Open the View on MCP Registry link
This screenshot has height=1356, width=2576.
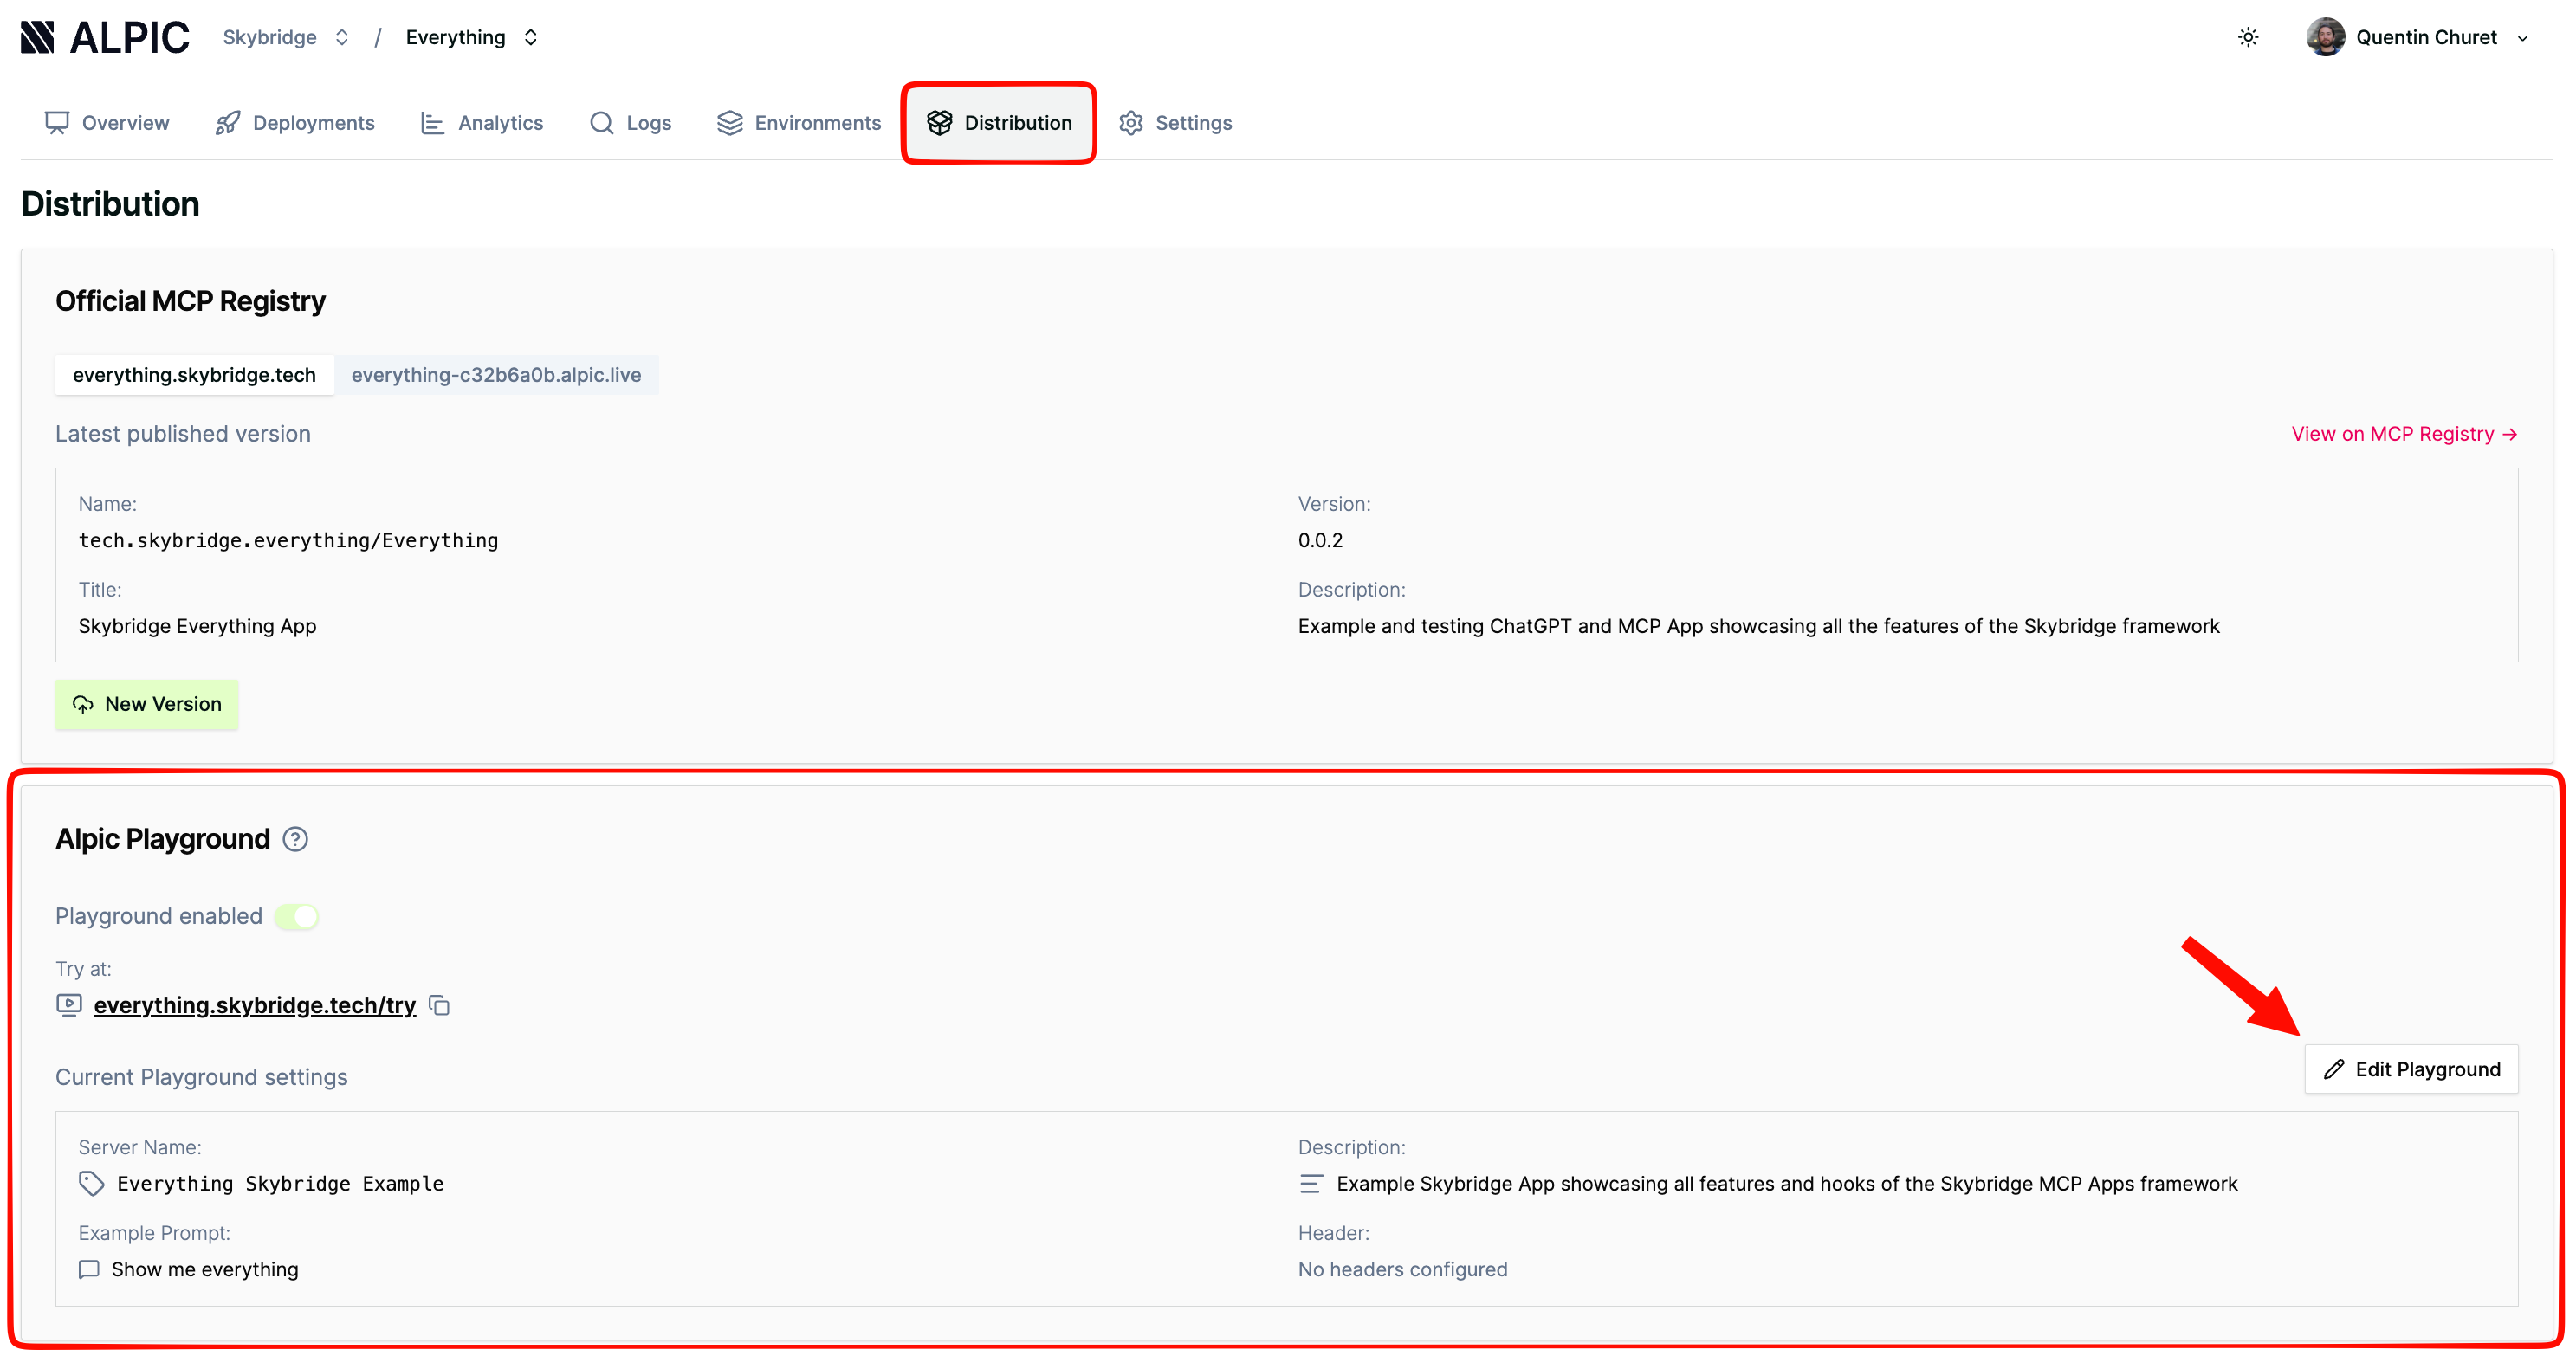[2403, 434]
